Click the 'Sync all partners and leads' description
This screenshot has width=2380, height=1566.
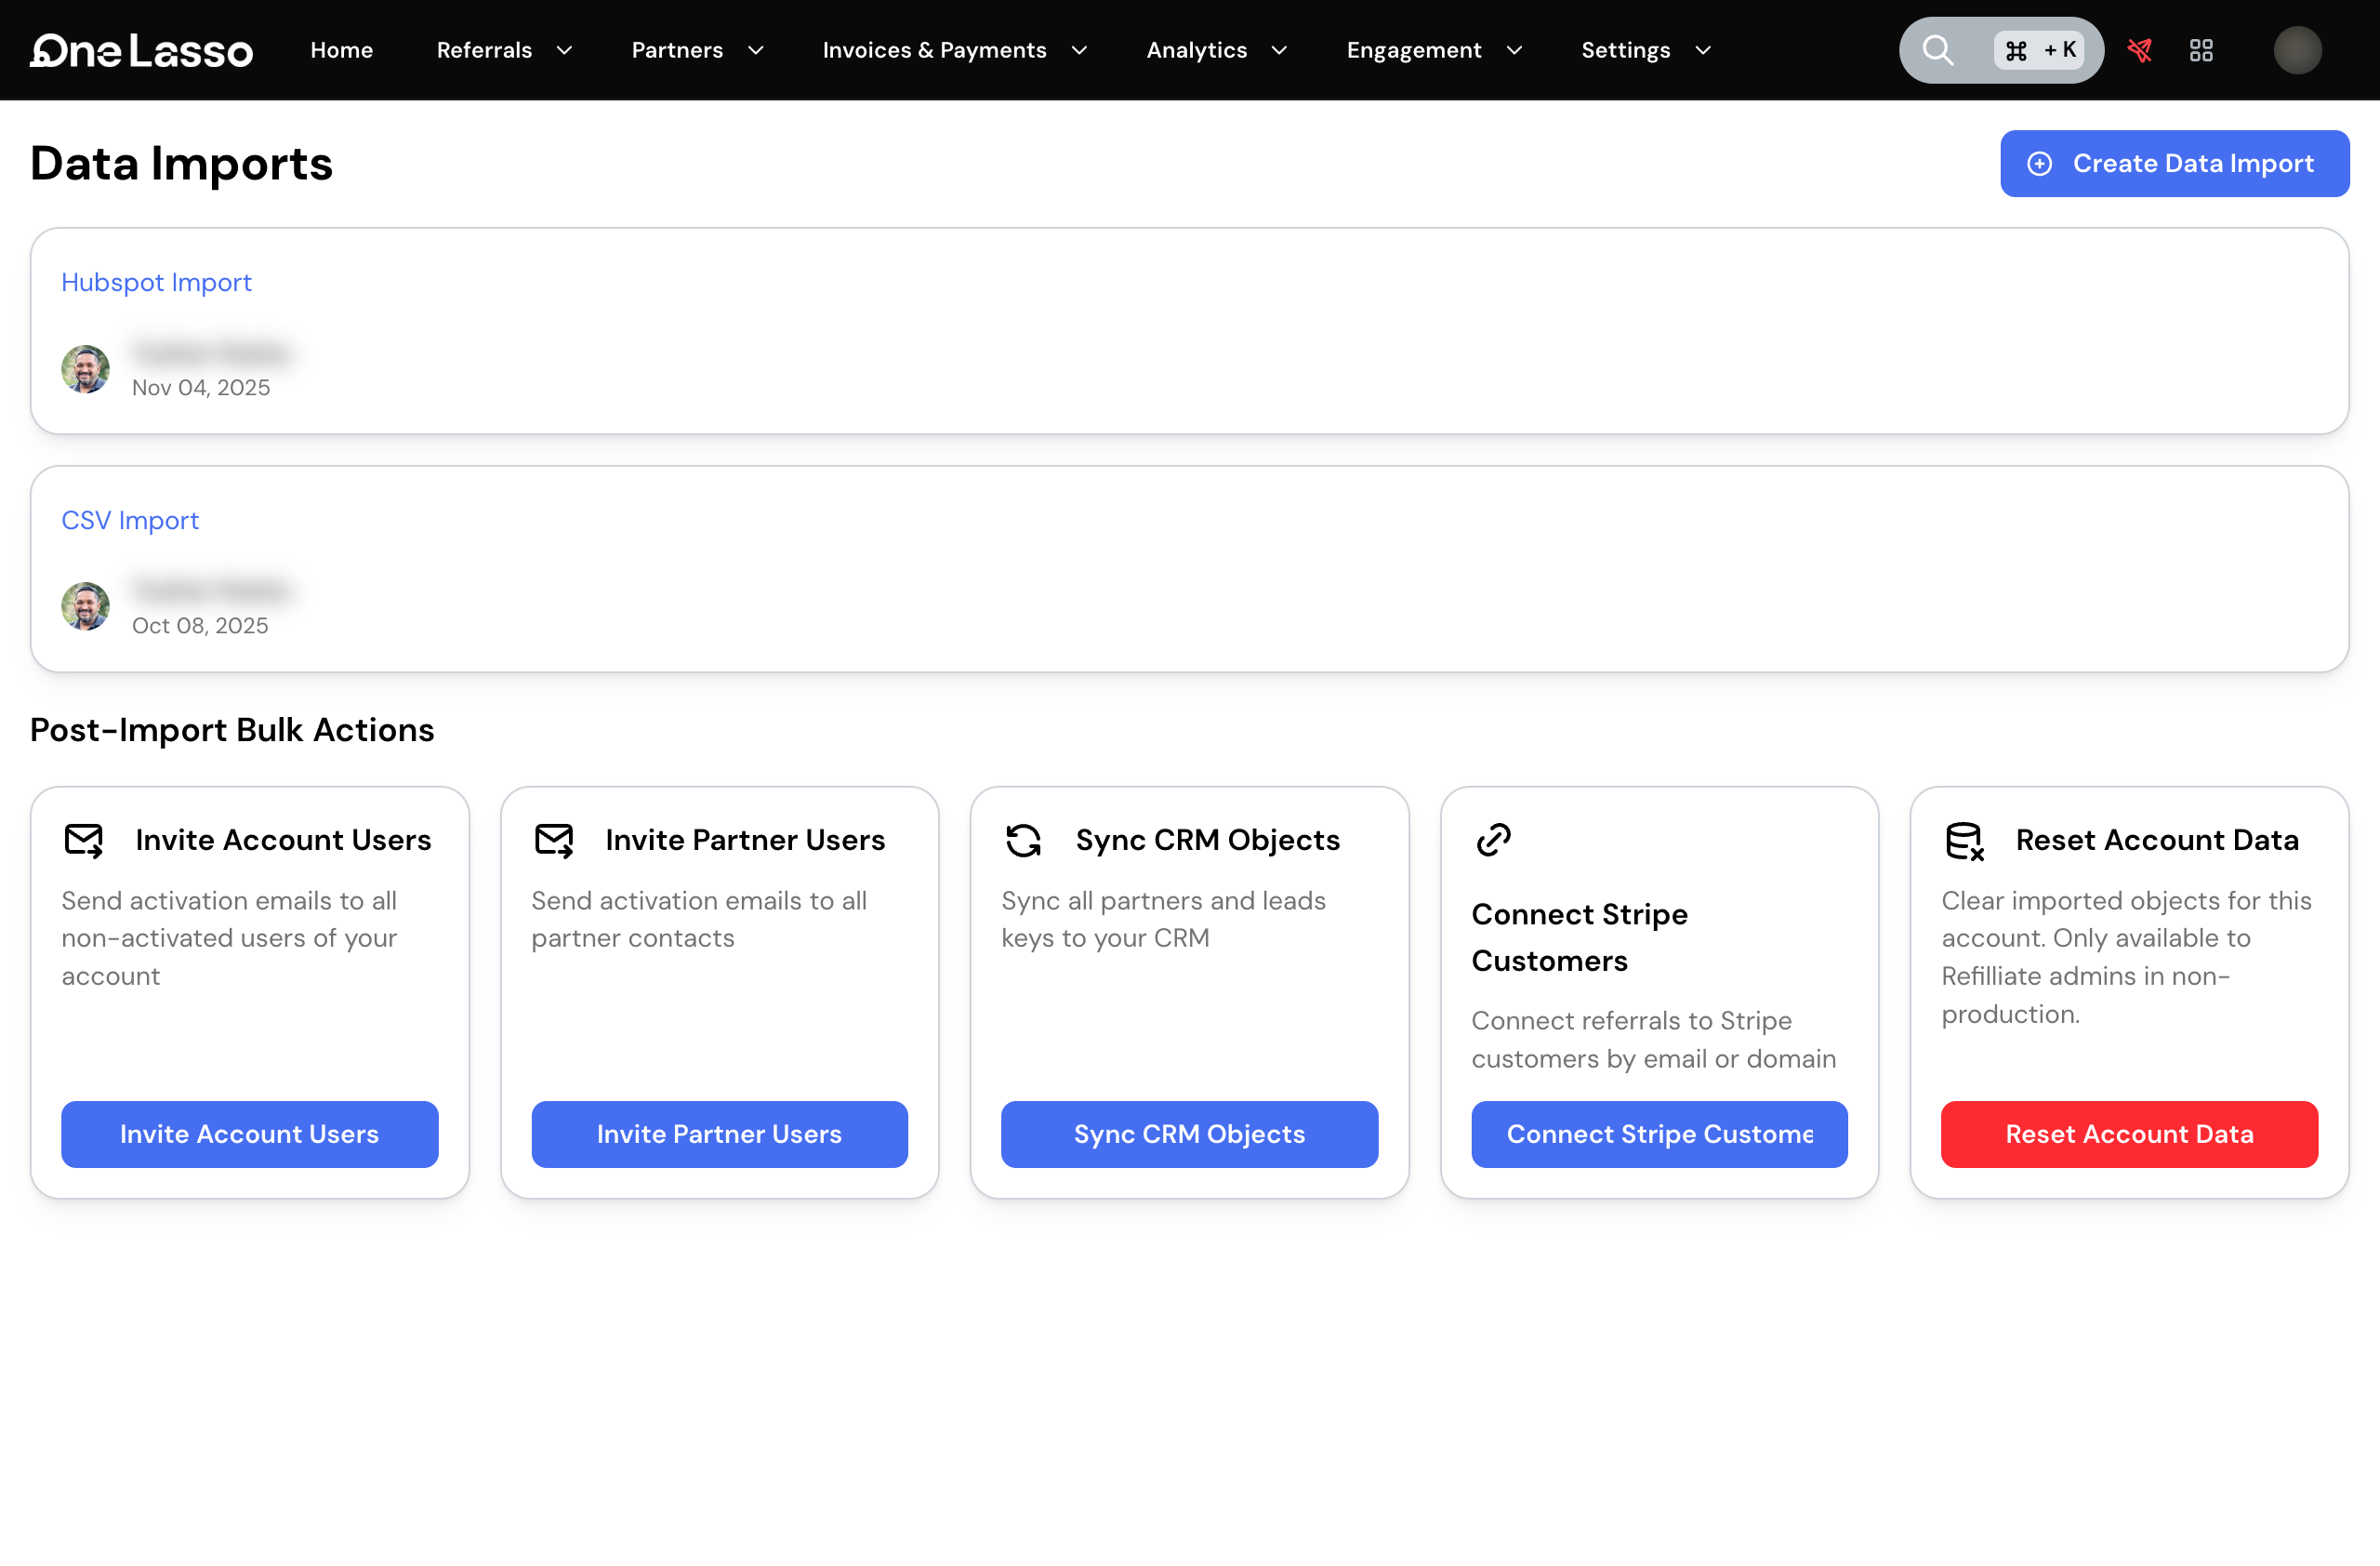tap(1163, 920)
